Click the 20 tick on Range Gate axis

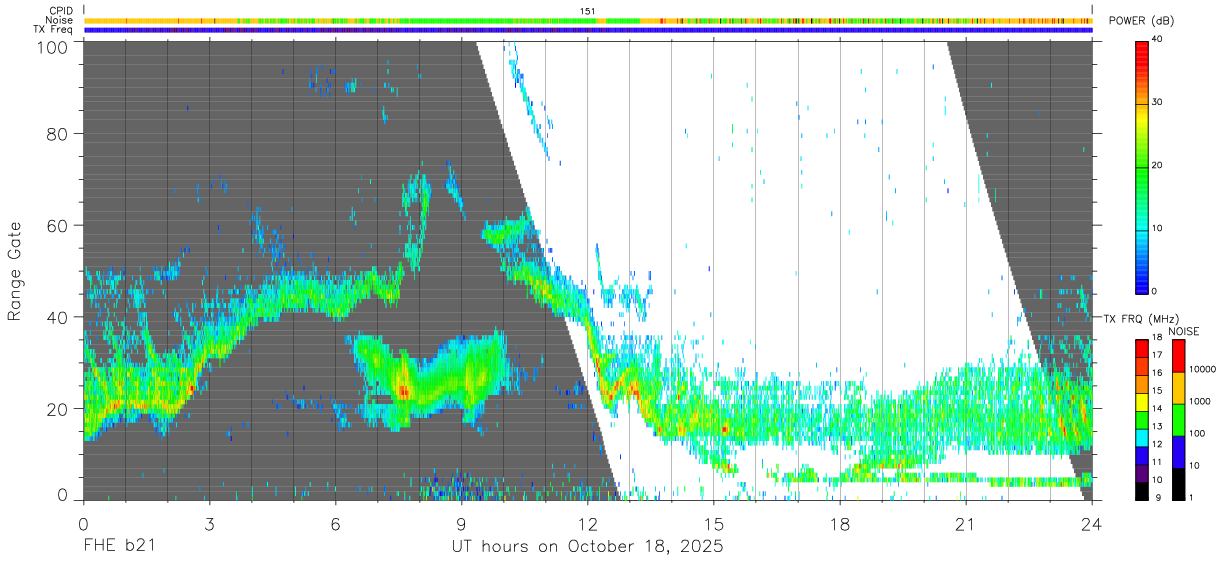tap(56, 409)
